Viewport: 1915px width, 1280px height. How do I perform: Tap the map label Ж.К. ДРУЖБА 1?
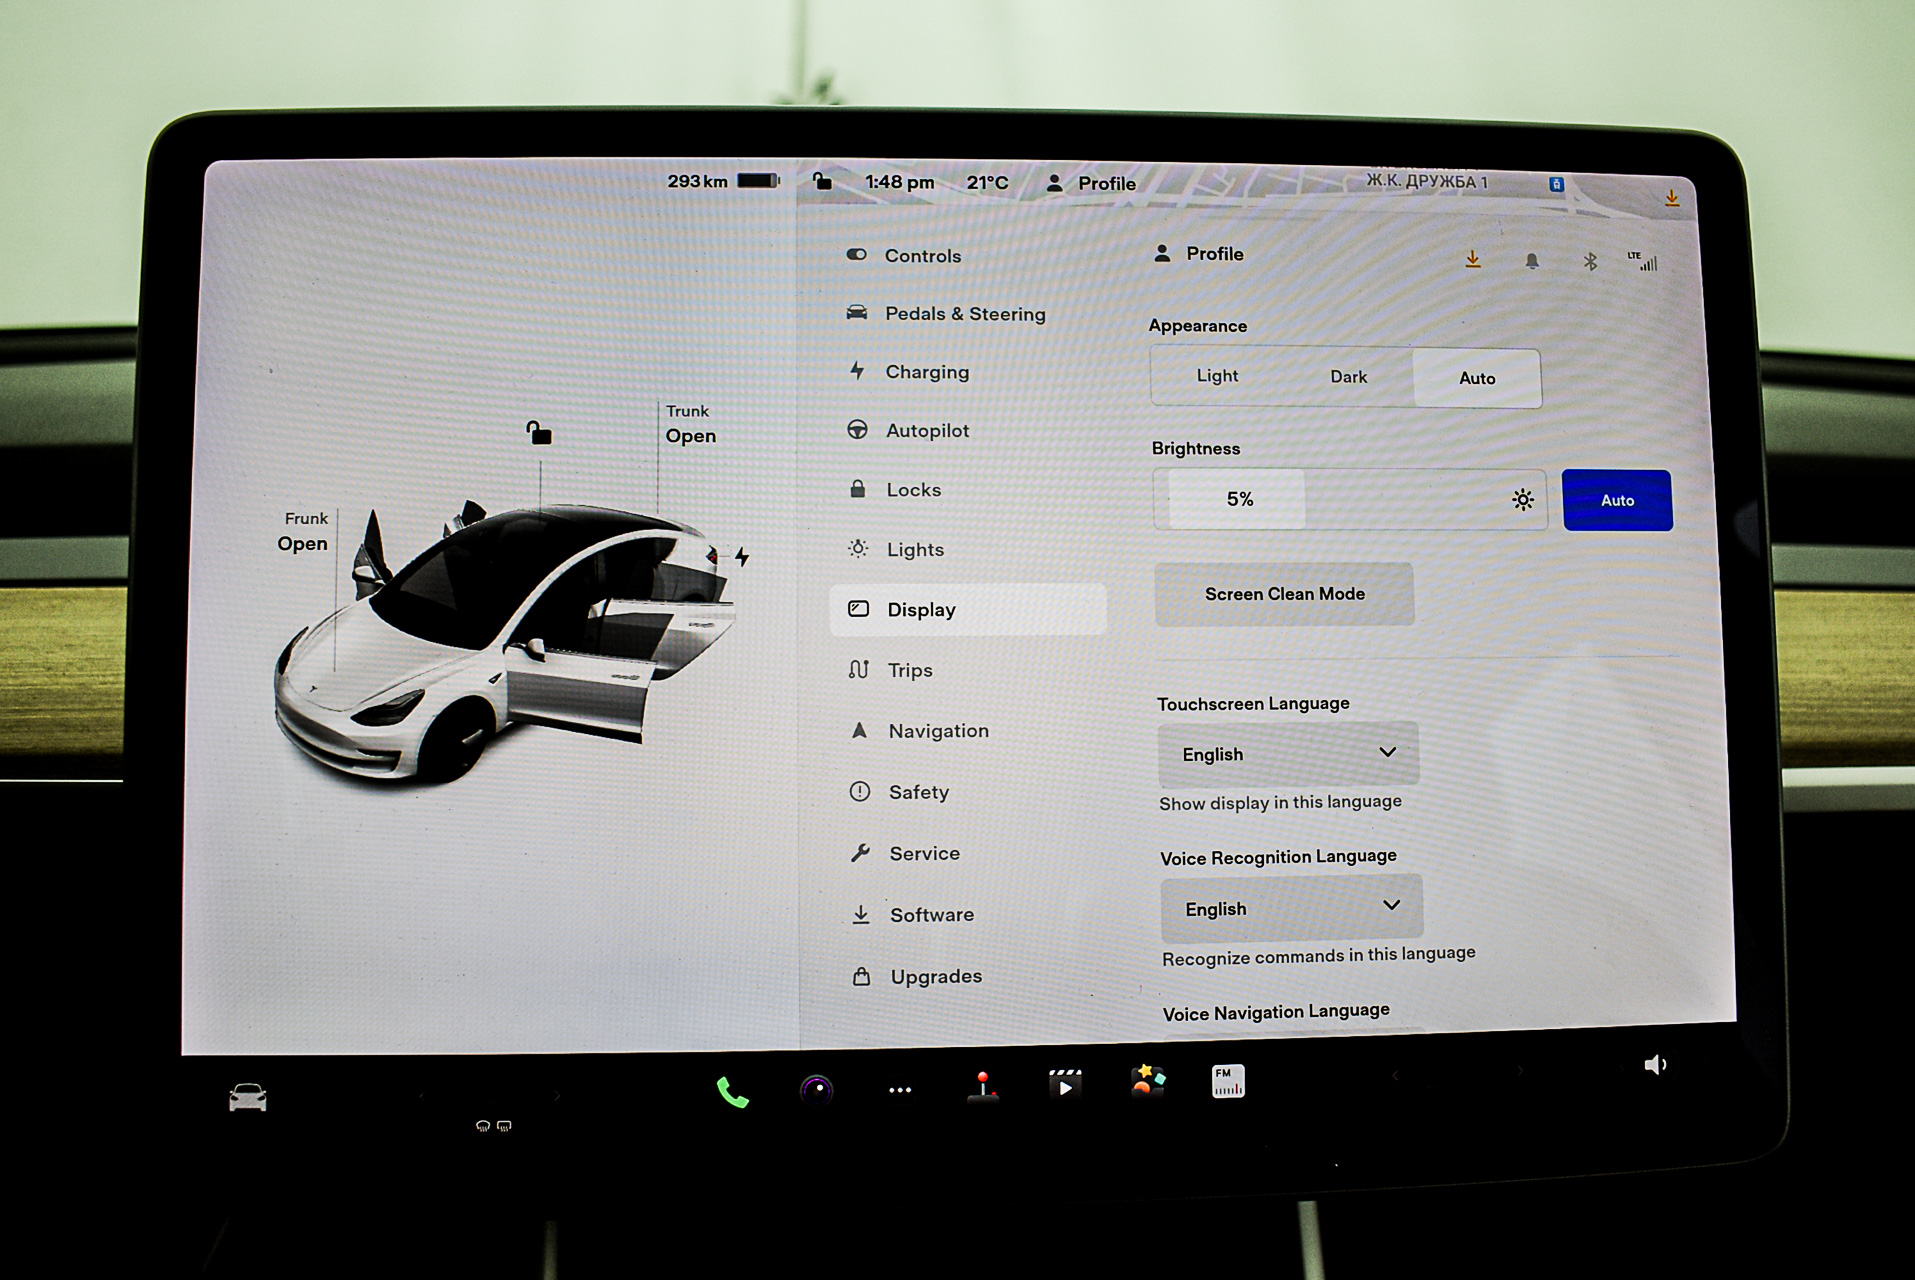click(1427, 182)
